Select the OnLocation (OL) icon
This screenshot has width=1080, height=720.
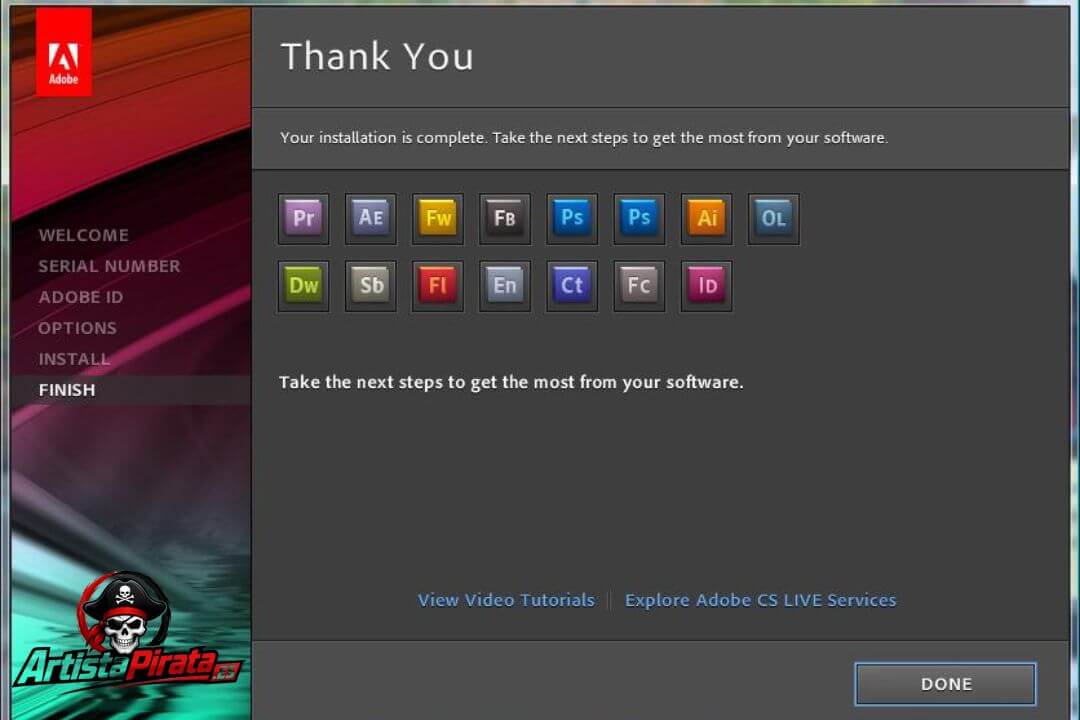773,218
